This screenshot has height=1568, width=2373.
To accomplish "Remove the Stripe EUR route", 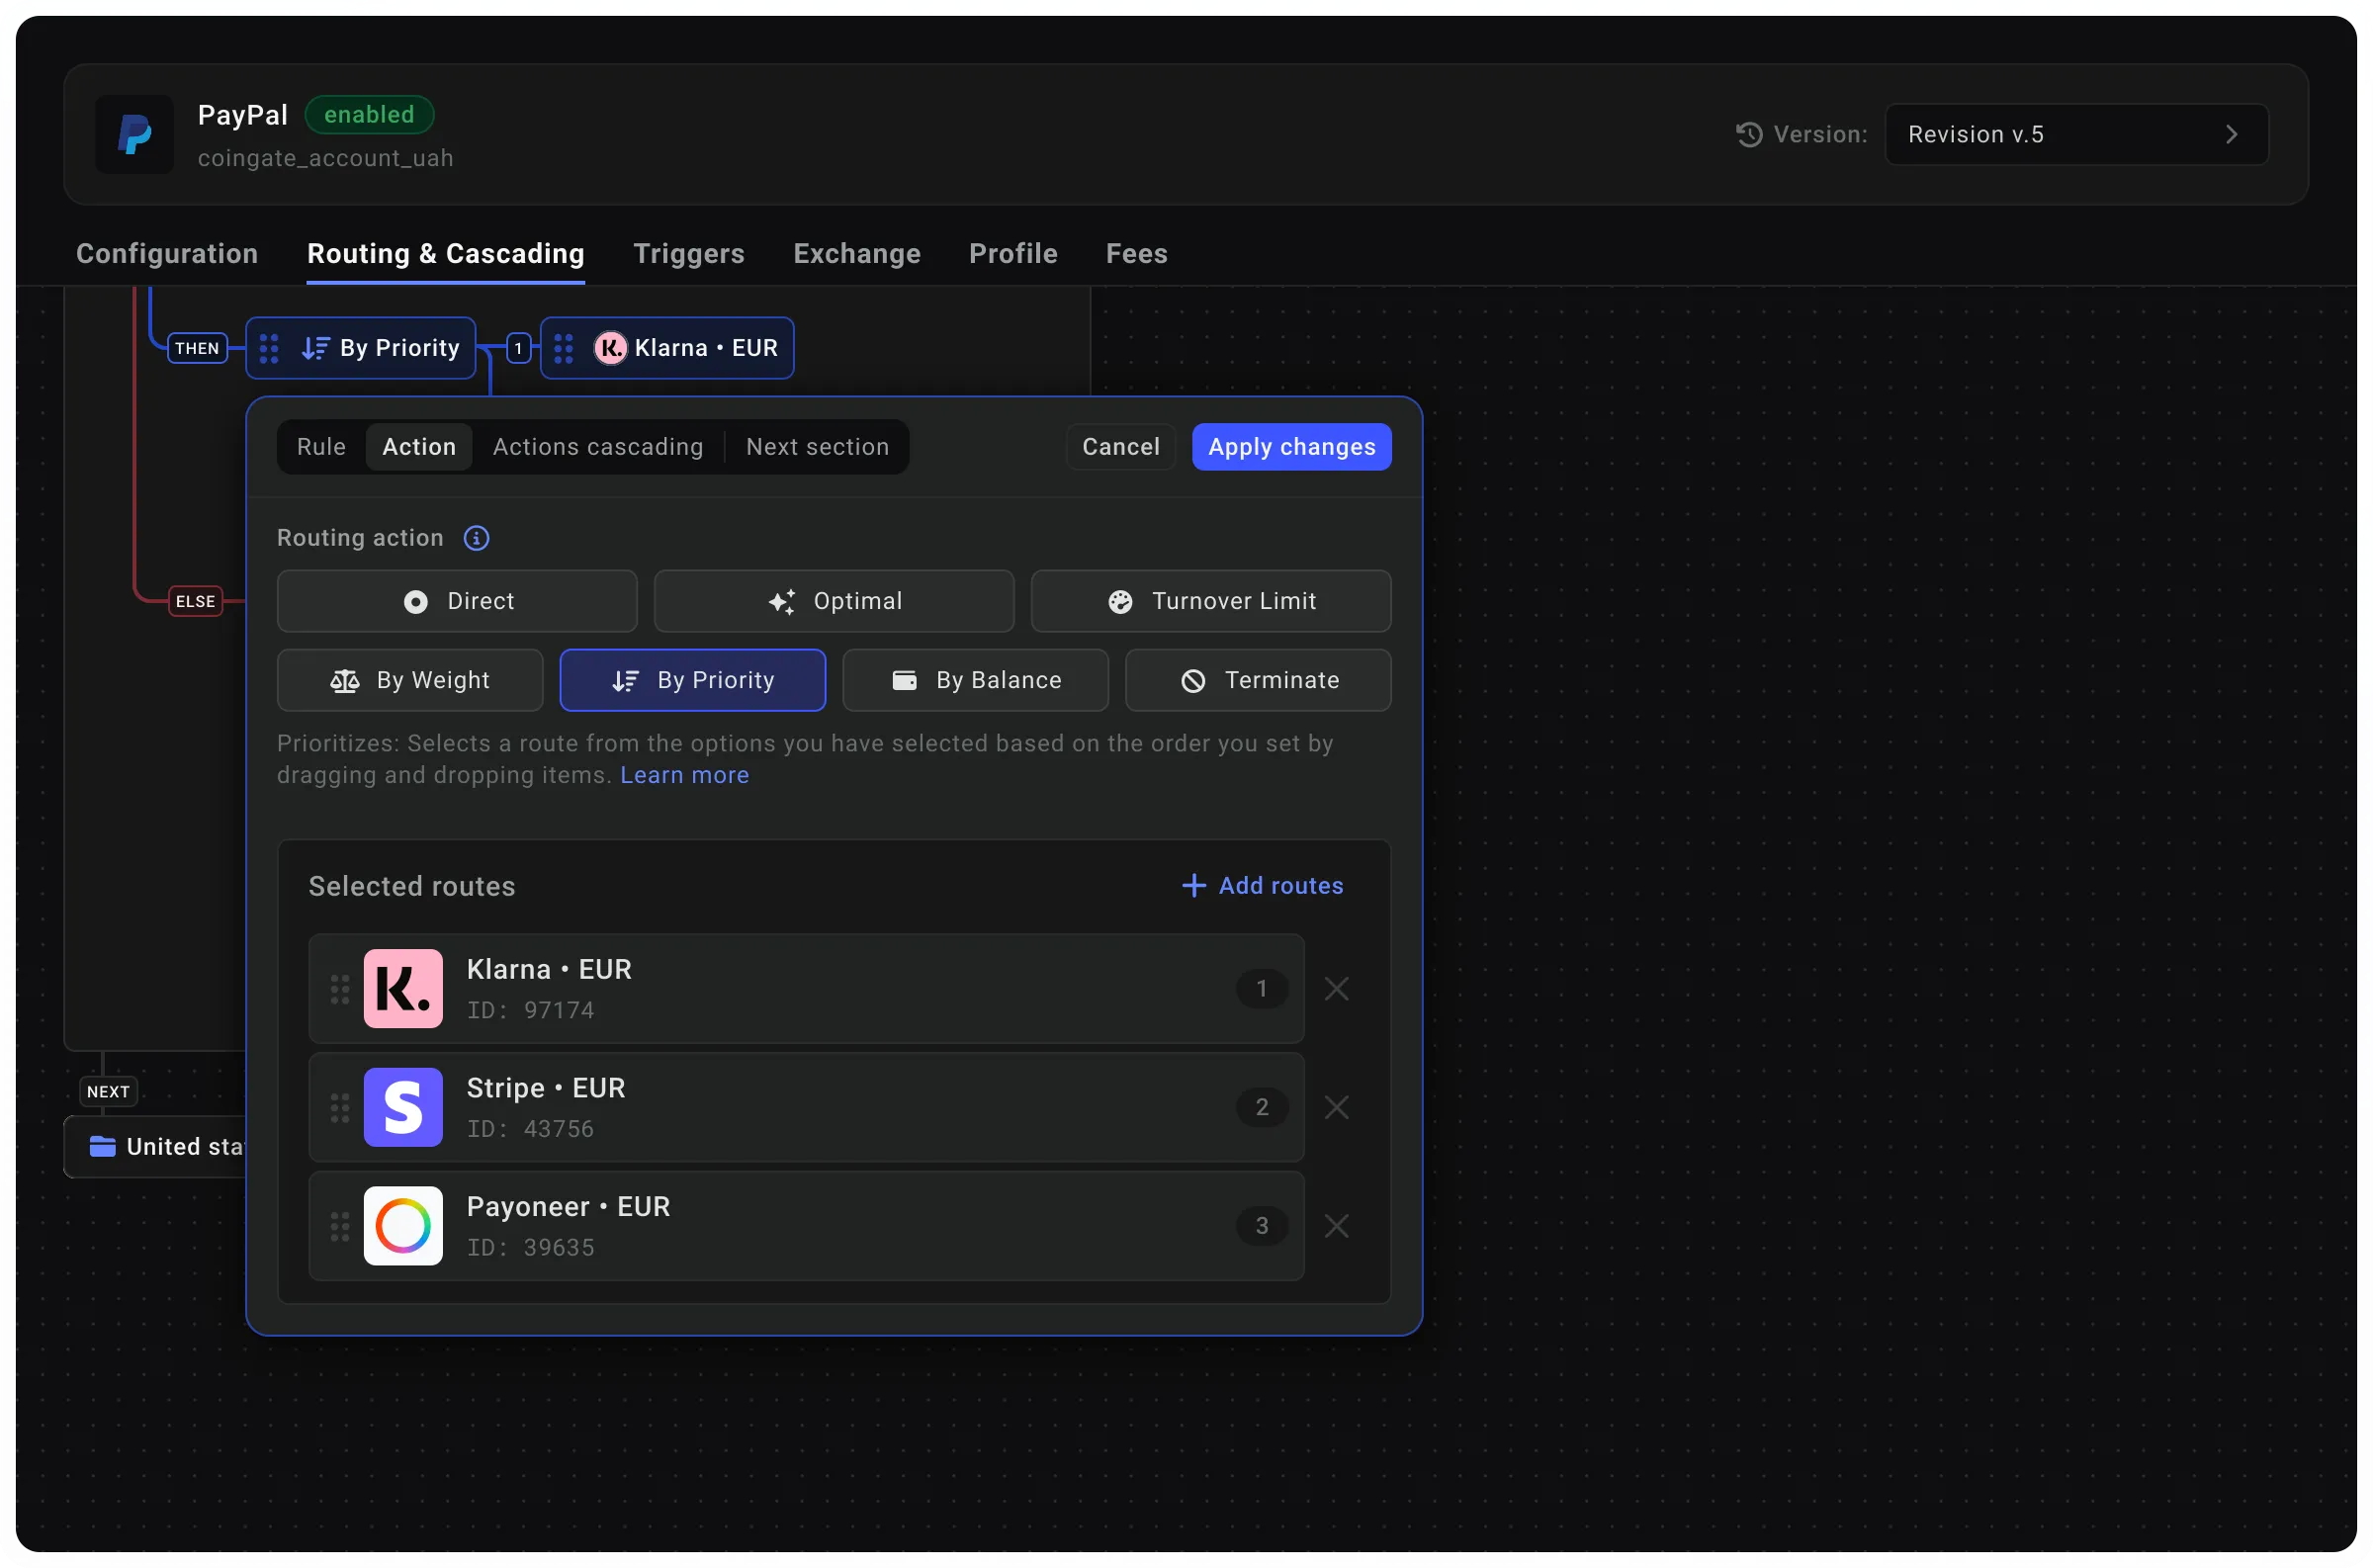I will [1337, 1108].
